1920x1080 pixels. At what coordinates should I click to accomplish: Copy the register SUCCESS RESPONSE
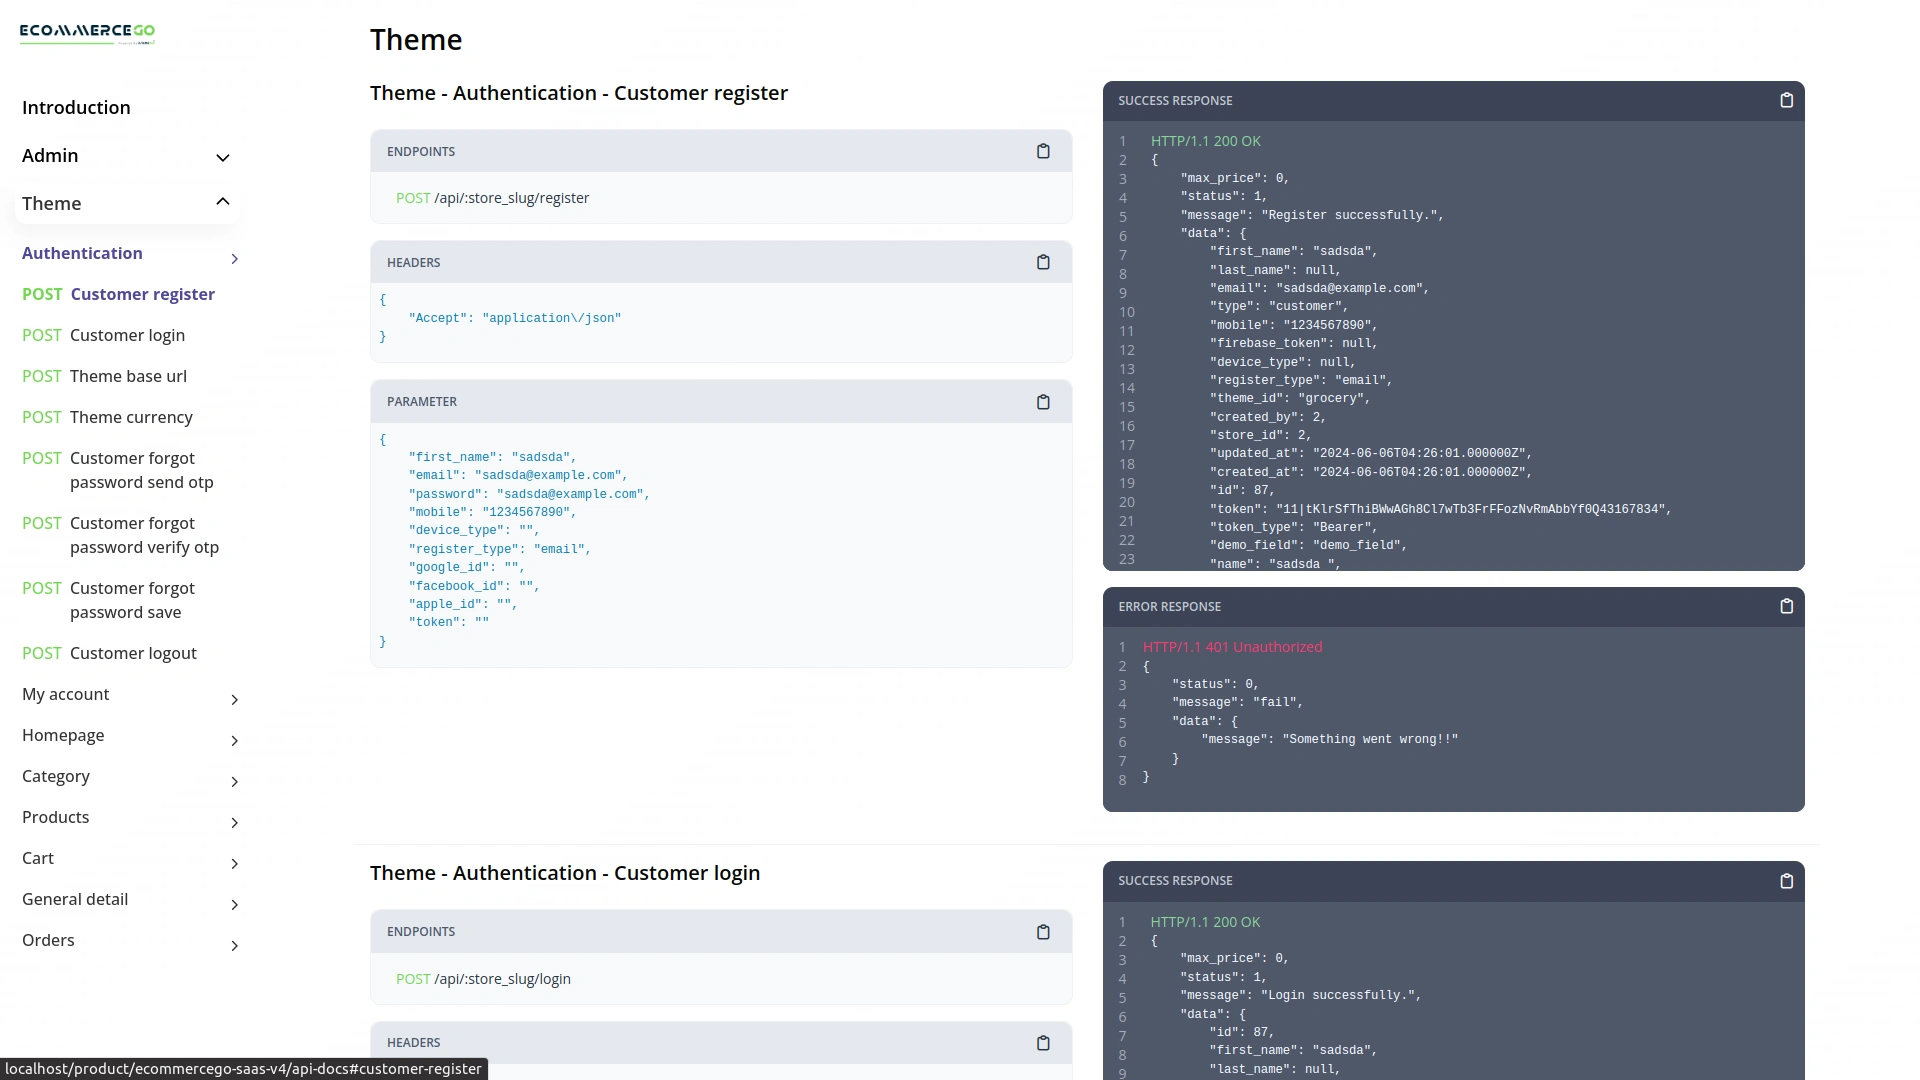point(1786,100)
